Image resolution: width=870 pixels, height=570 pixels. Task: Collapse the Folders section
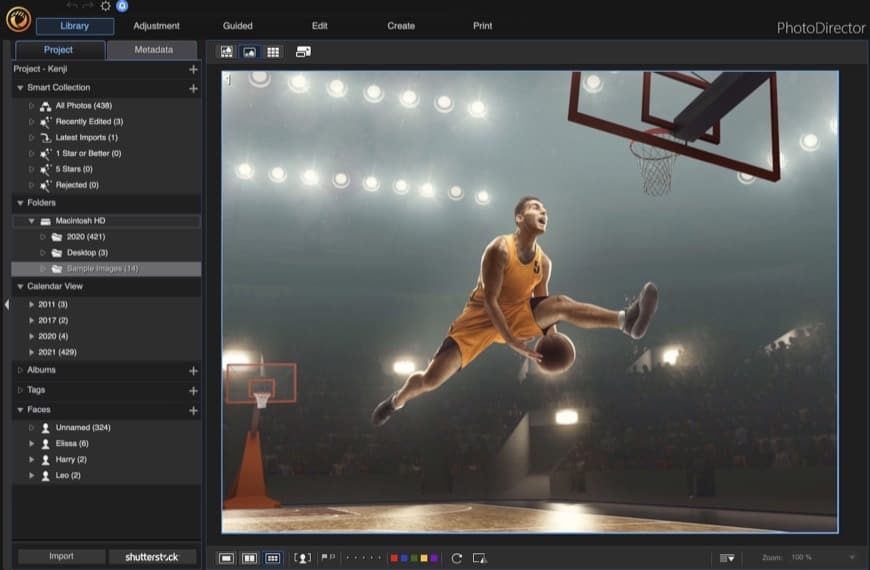pos(20,203)
